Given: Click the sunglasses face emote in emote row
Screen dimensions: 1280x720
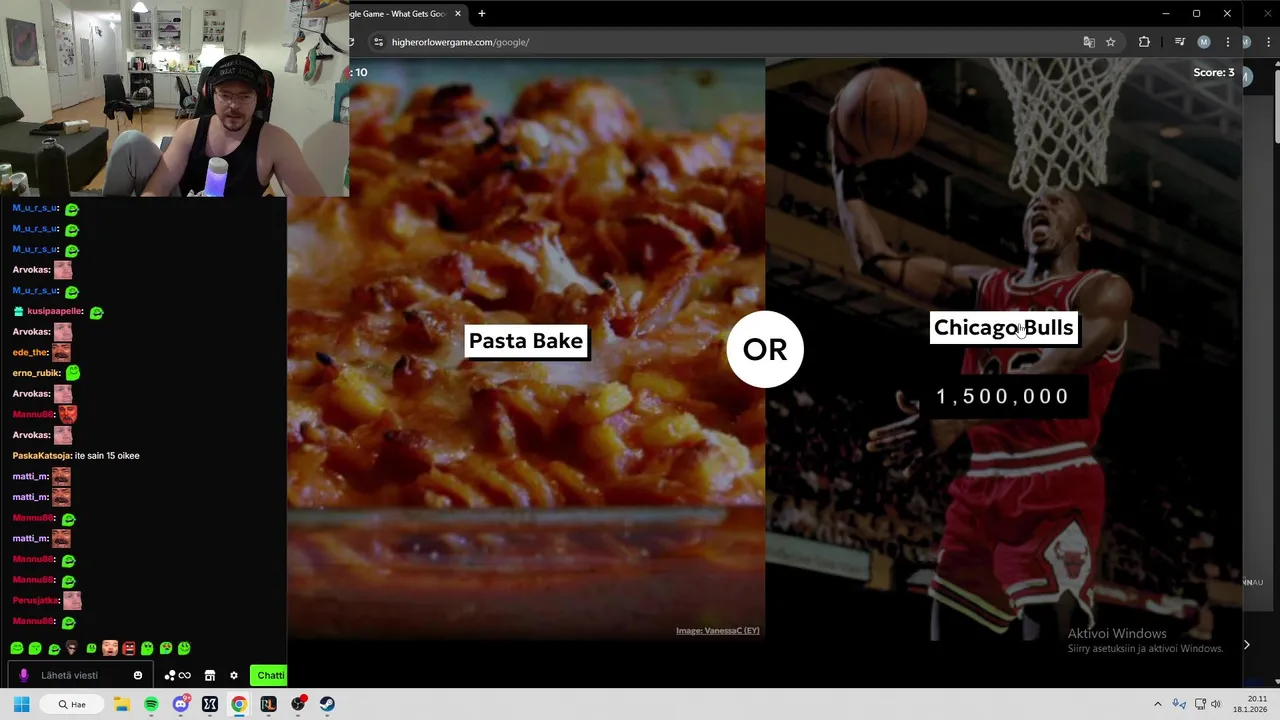Looking at the screenshot, I should point(71,648).
